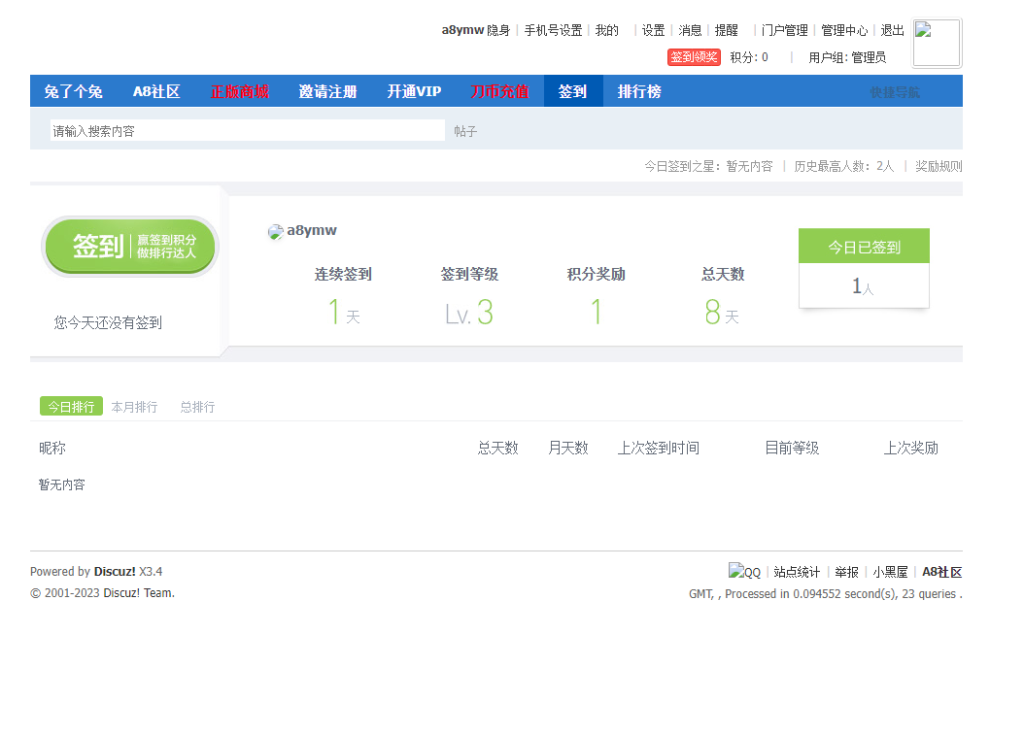Switch to 总排行 tab
Image resolution: width=1024 pixels, height=734 pixels.
197,407
